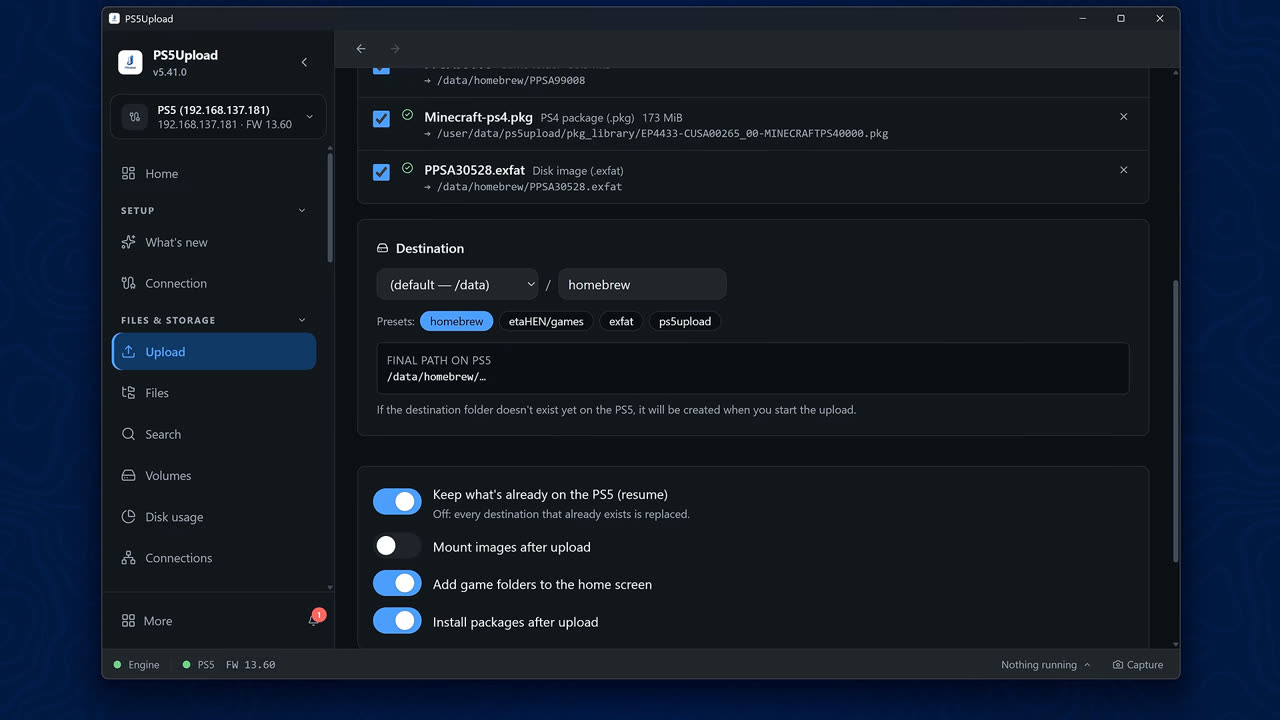Click the forward navigation arrow
The height and width of the screenshot is (720, 1280).
[x=395, y=48]
